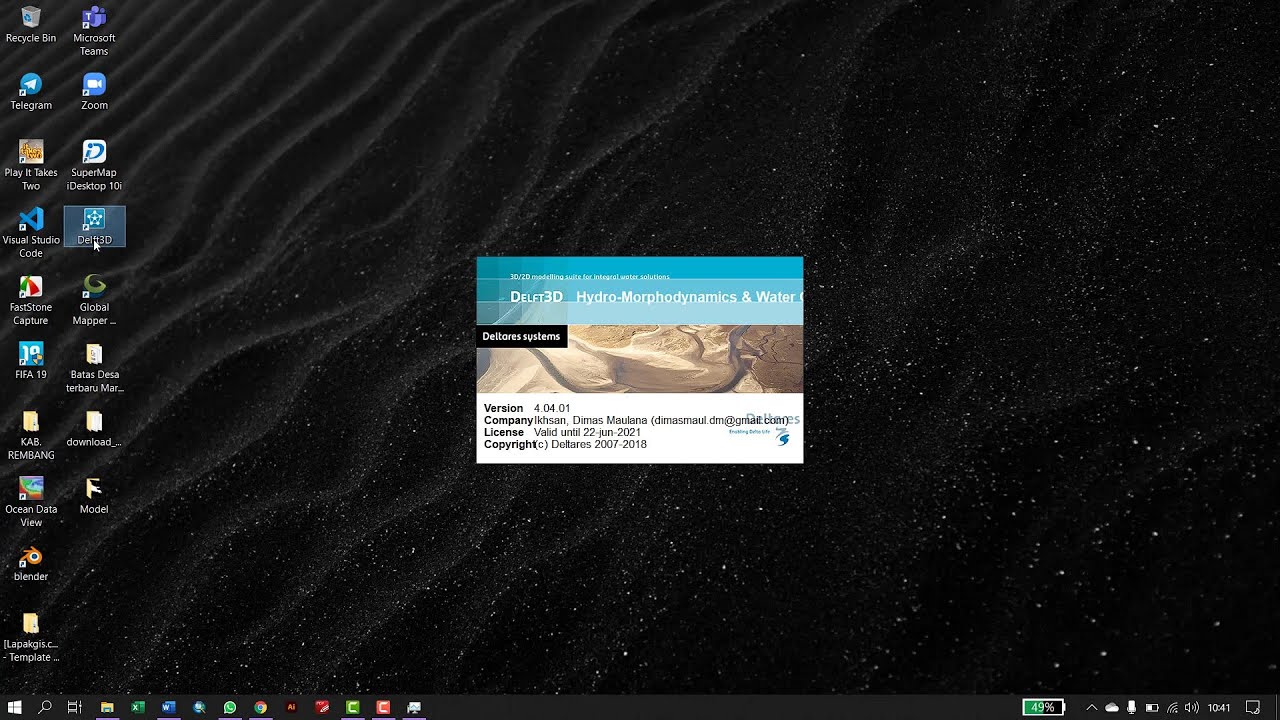Click the 49% battery indicator
Image resolution: width=1280 pixels, height=720 pixels.
click(x=1043, y=707)
